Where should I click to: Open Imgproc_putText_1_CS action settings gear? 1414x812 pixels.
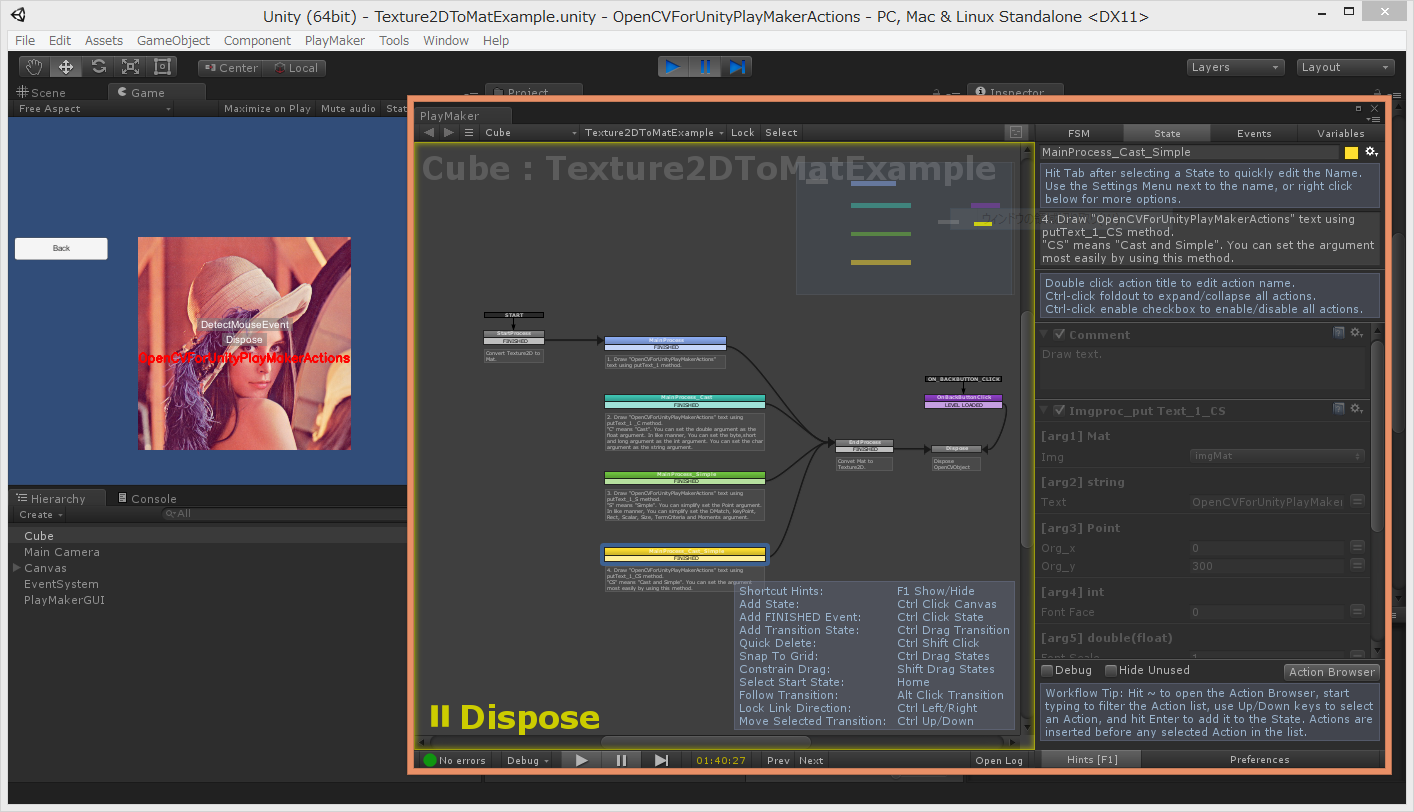[x=1357, y=409]
